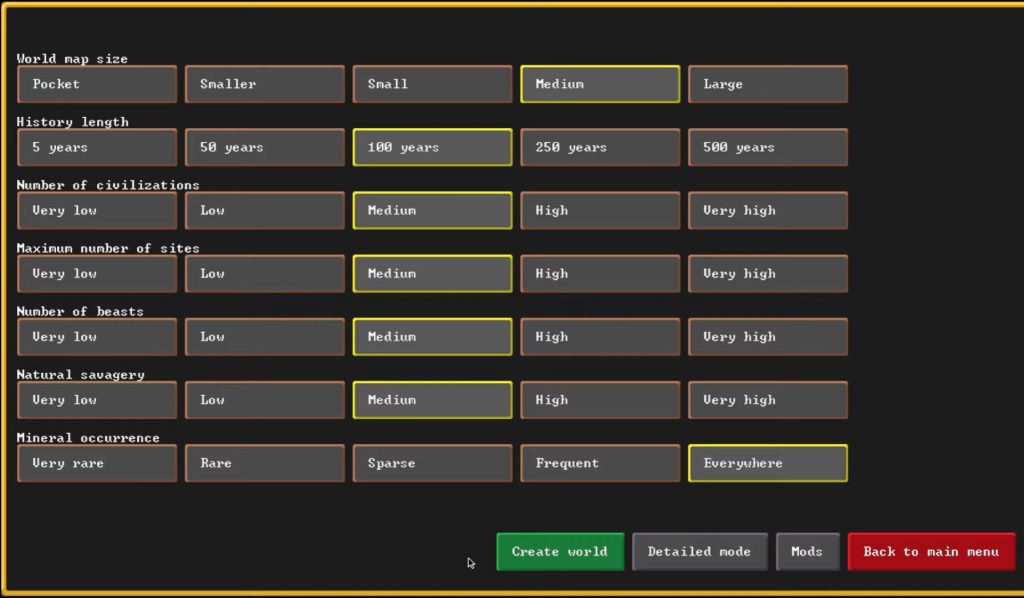Viewport: 1024px width, 598px height.
Task: Choose Low number of civilizations
Action: tap(264, 210)
